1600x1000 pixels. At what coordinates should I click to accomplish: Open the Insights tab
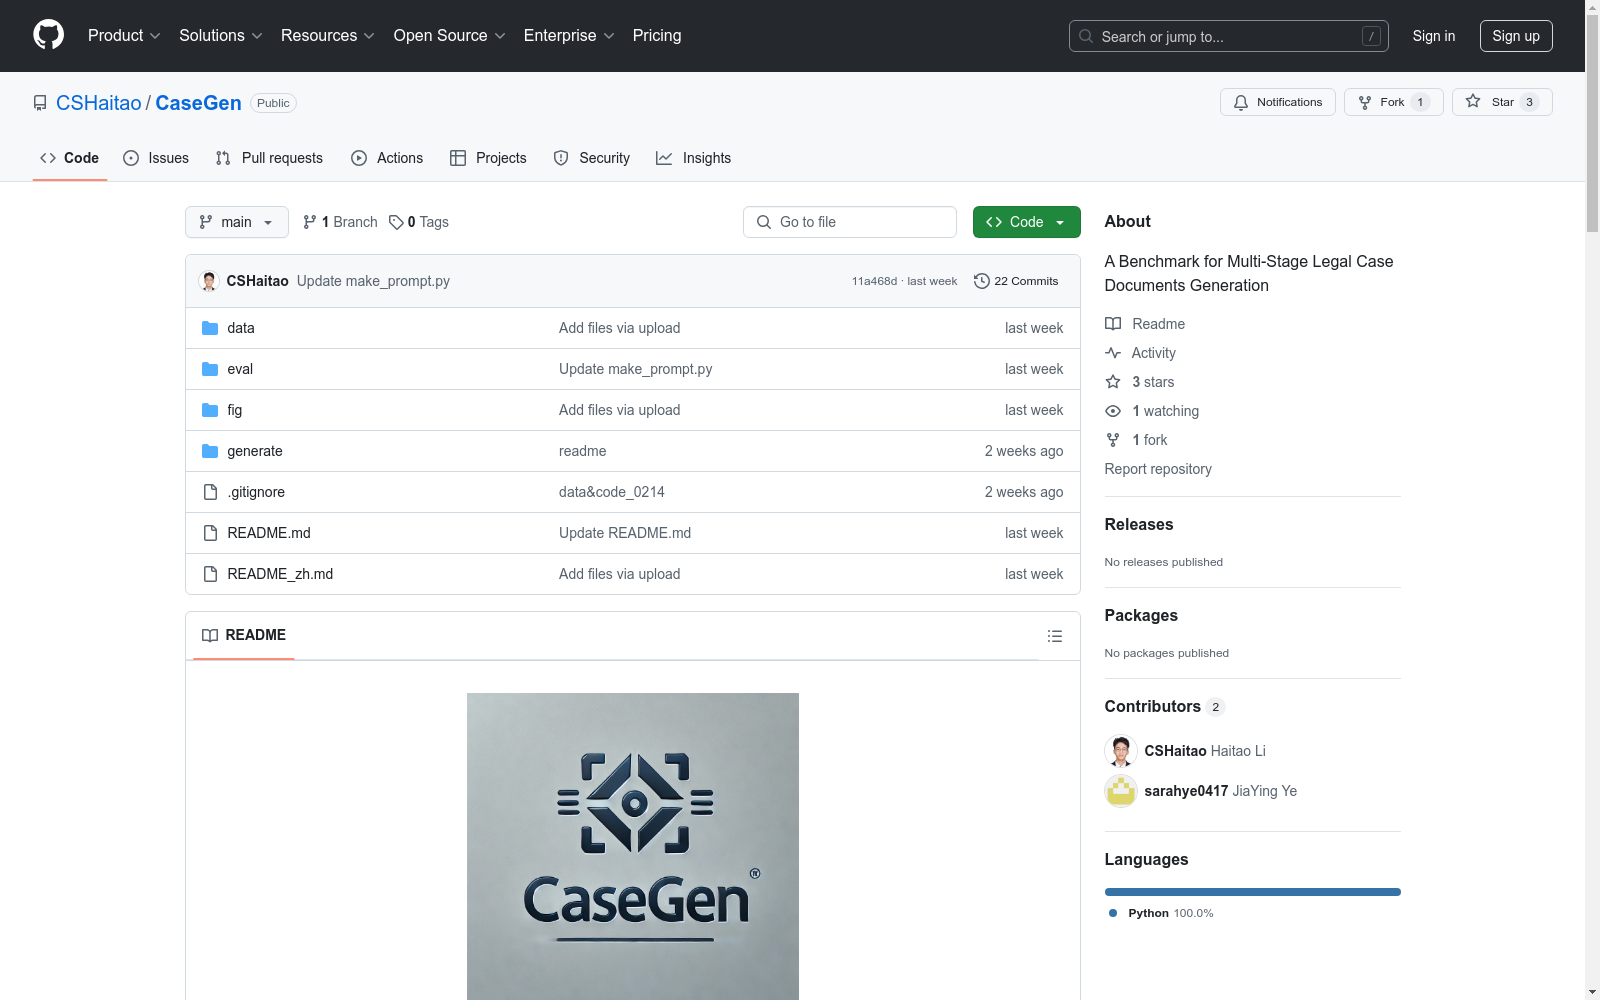point(694,158)
